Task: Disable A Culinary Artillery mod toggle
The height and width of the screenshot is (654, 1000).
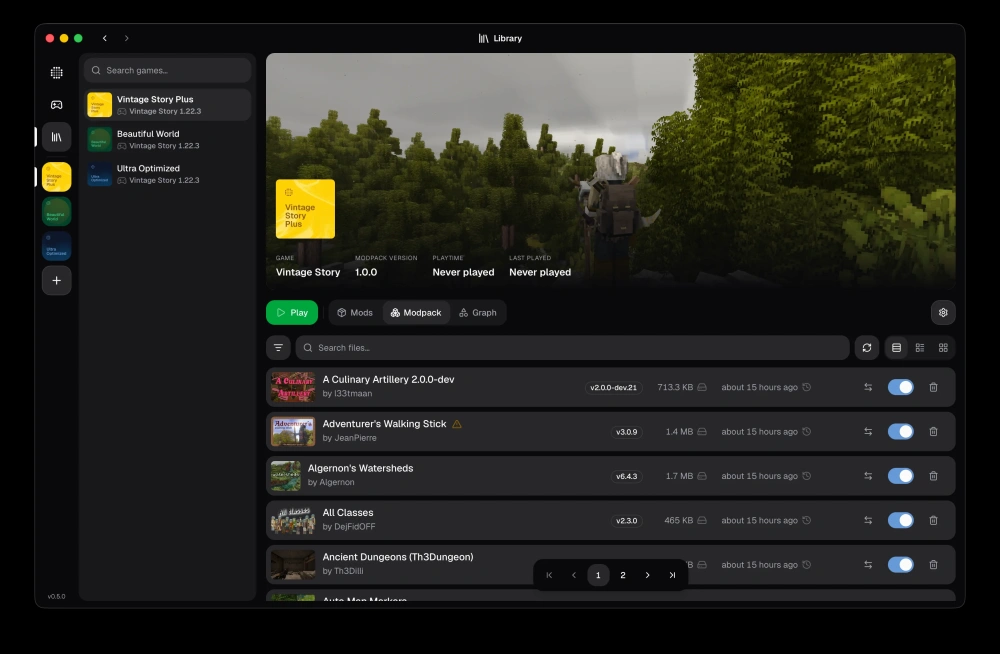Action: tap(901, 387)
